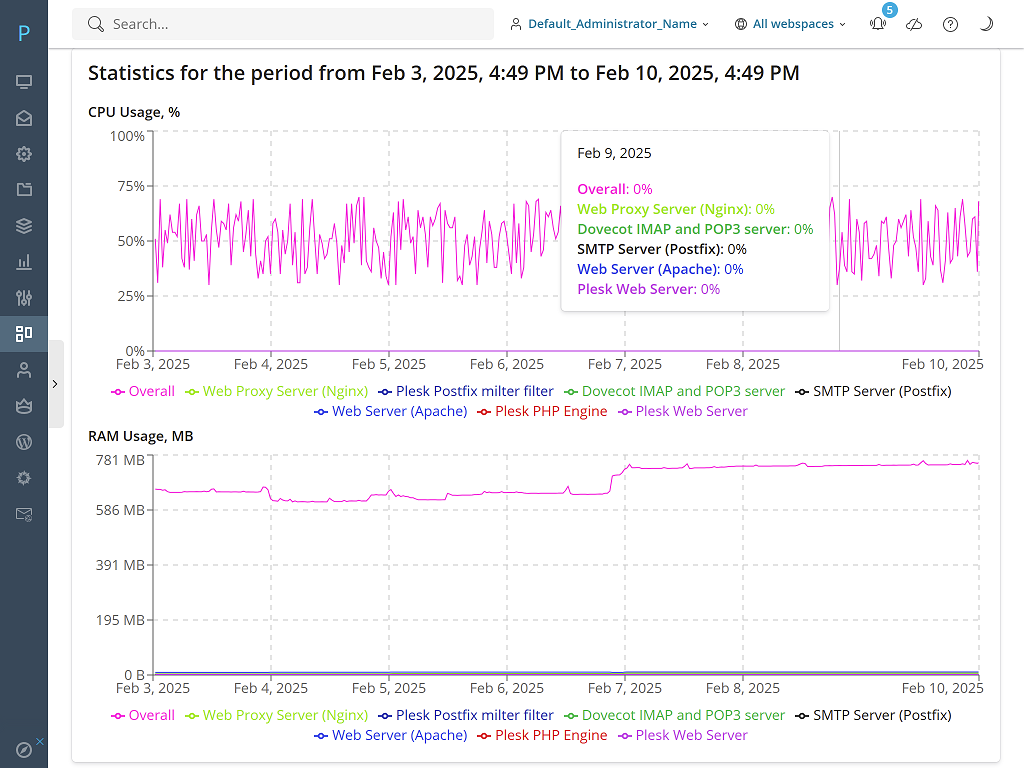Click the compass icon at sidebar bottom
Viewport: 1024px width, 768px height.
(x=24, y=749)
